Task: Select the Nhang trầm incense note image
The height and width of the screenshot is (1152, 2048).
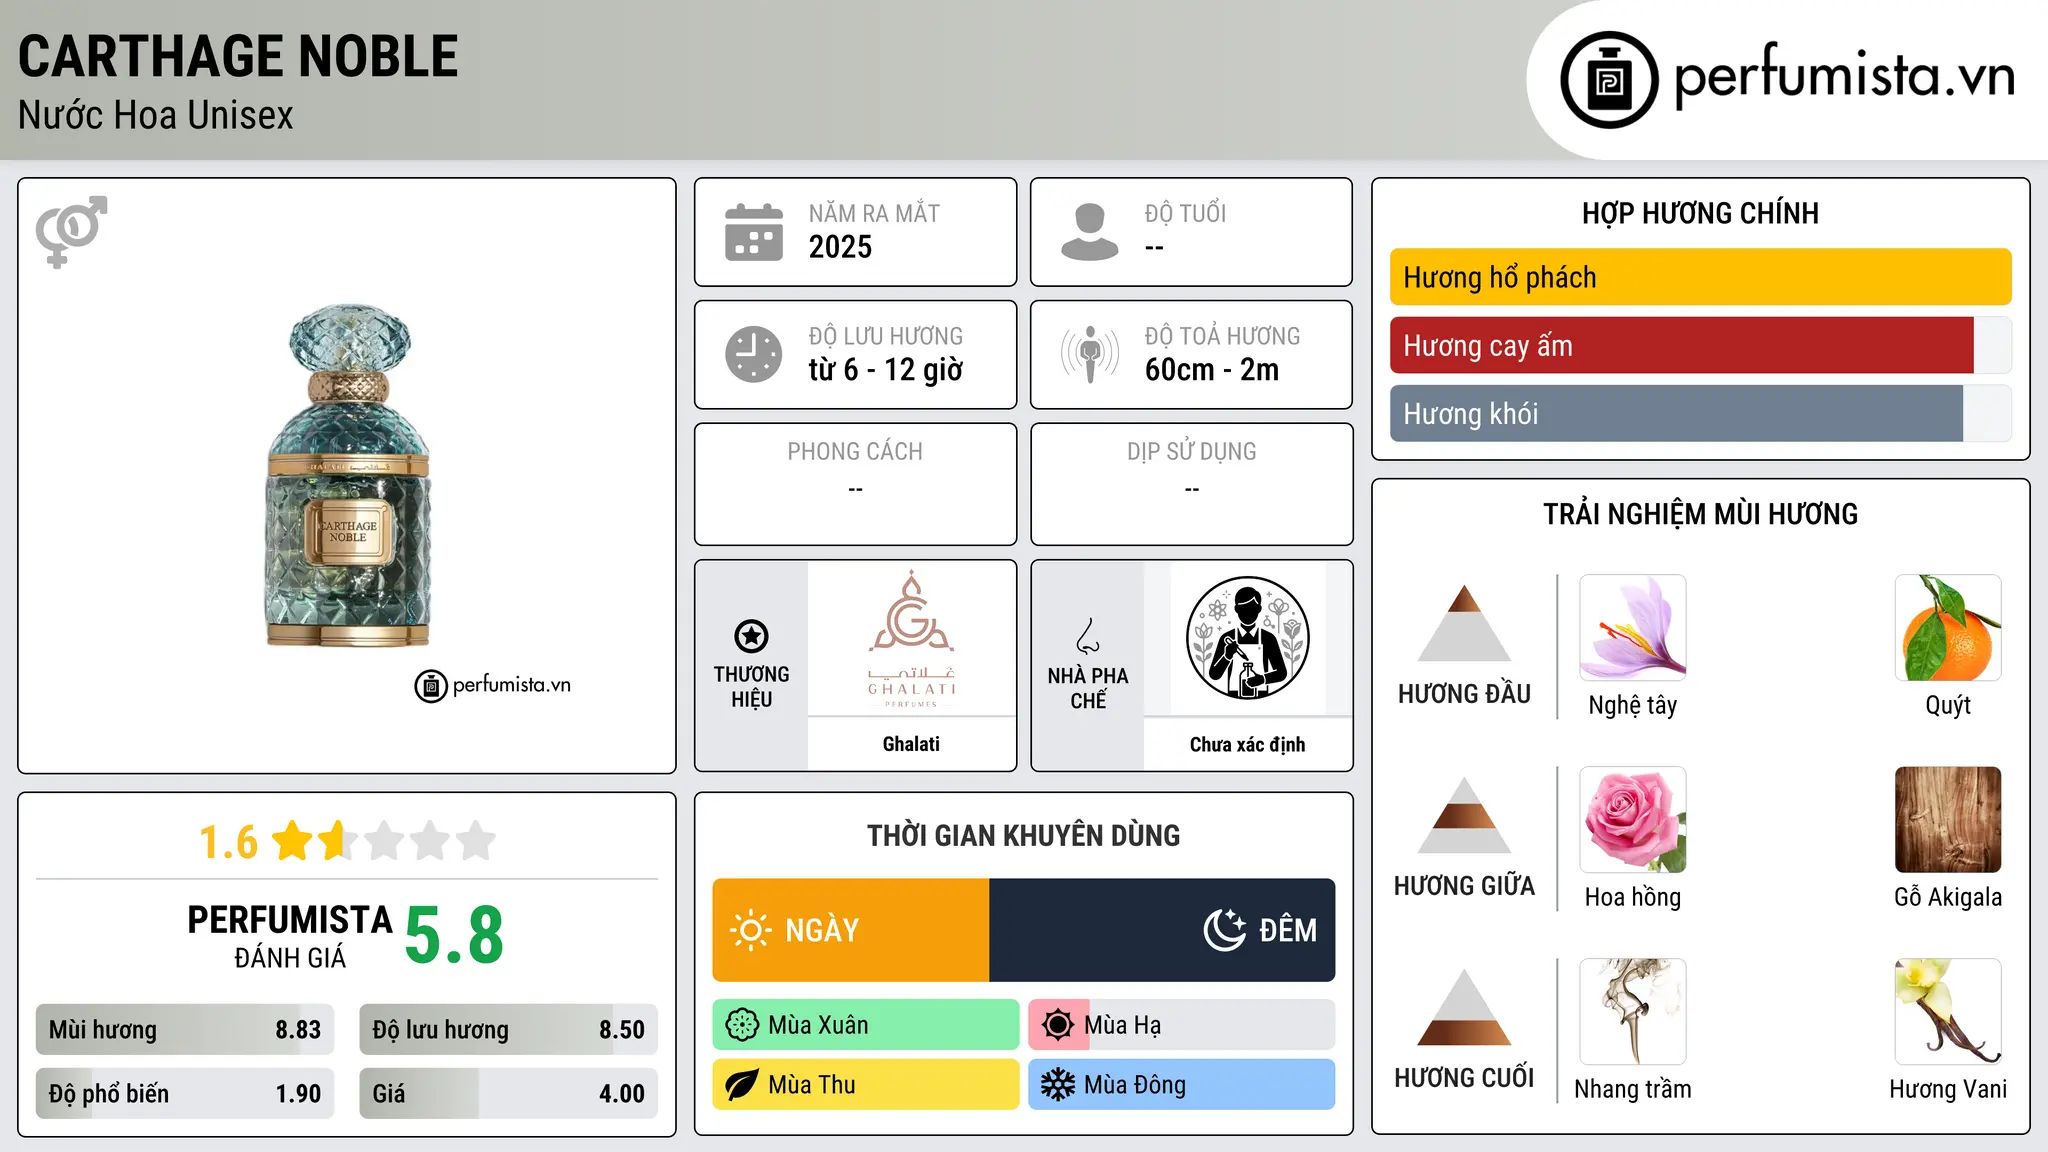Action: click(x=1633, y=1012)
